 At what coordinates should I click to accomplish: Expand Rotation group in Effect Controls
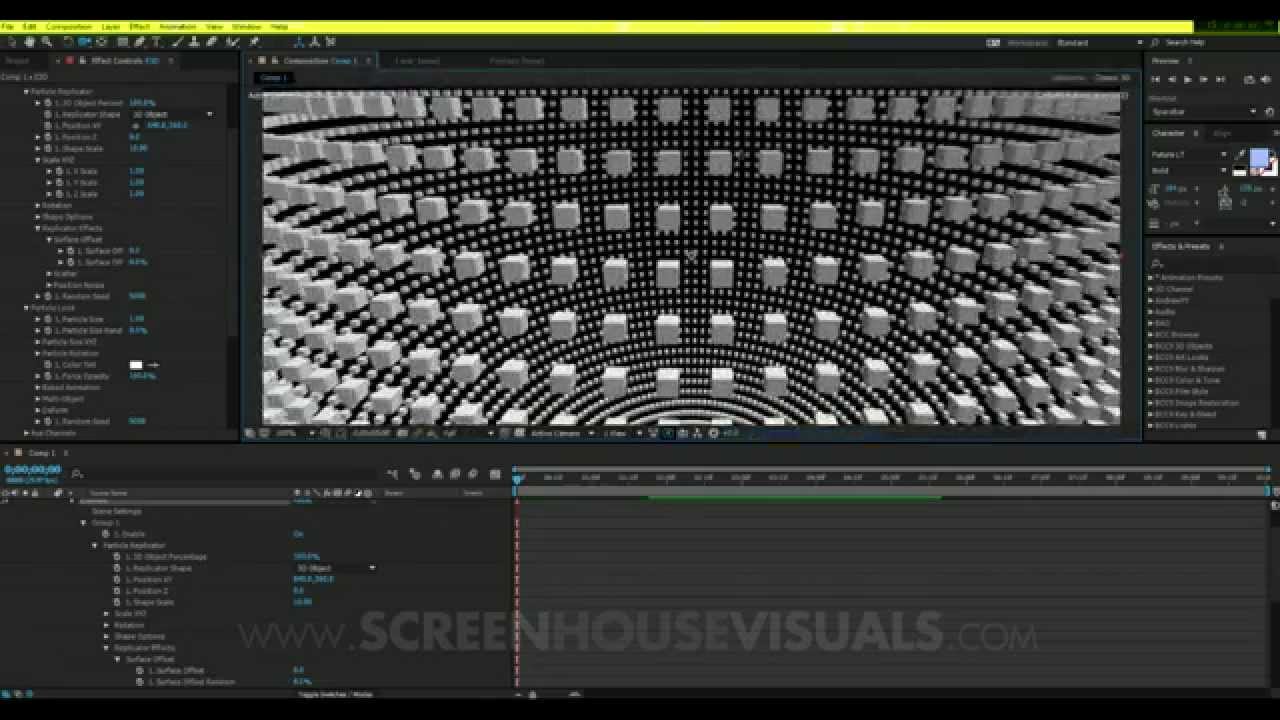(x=38, y=205)
